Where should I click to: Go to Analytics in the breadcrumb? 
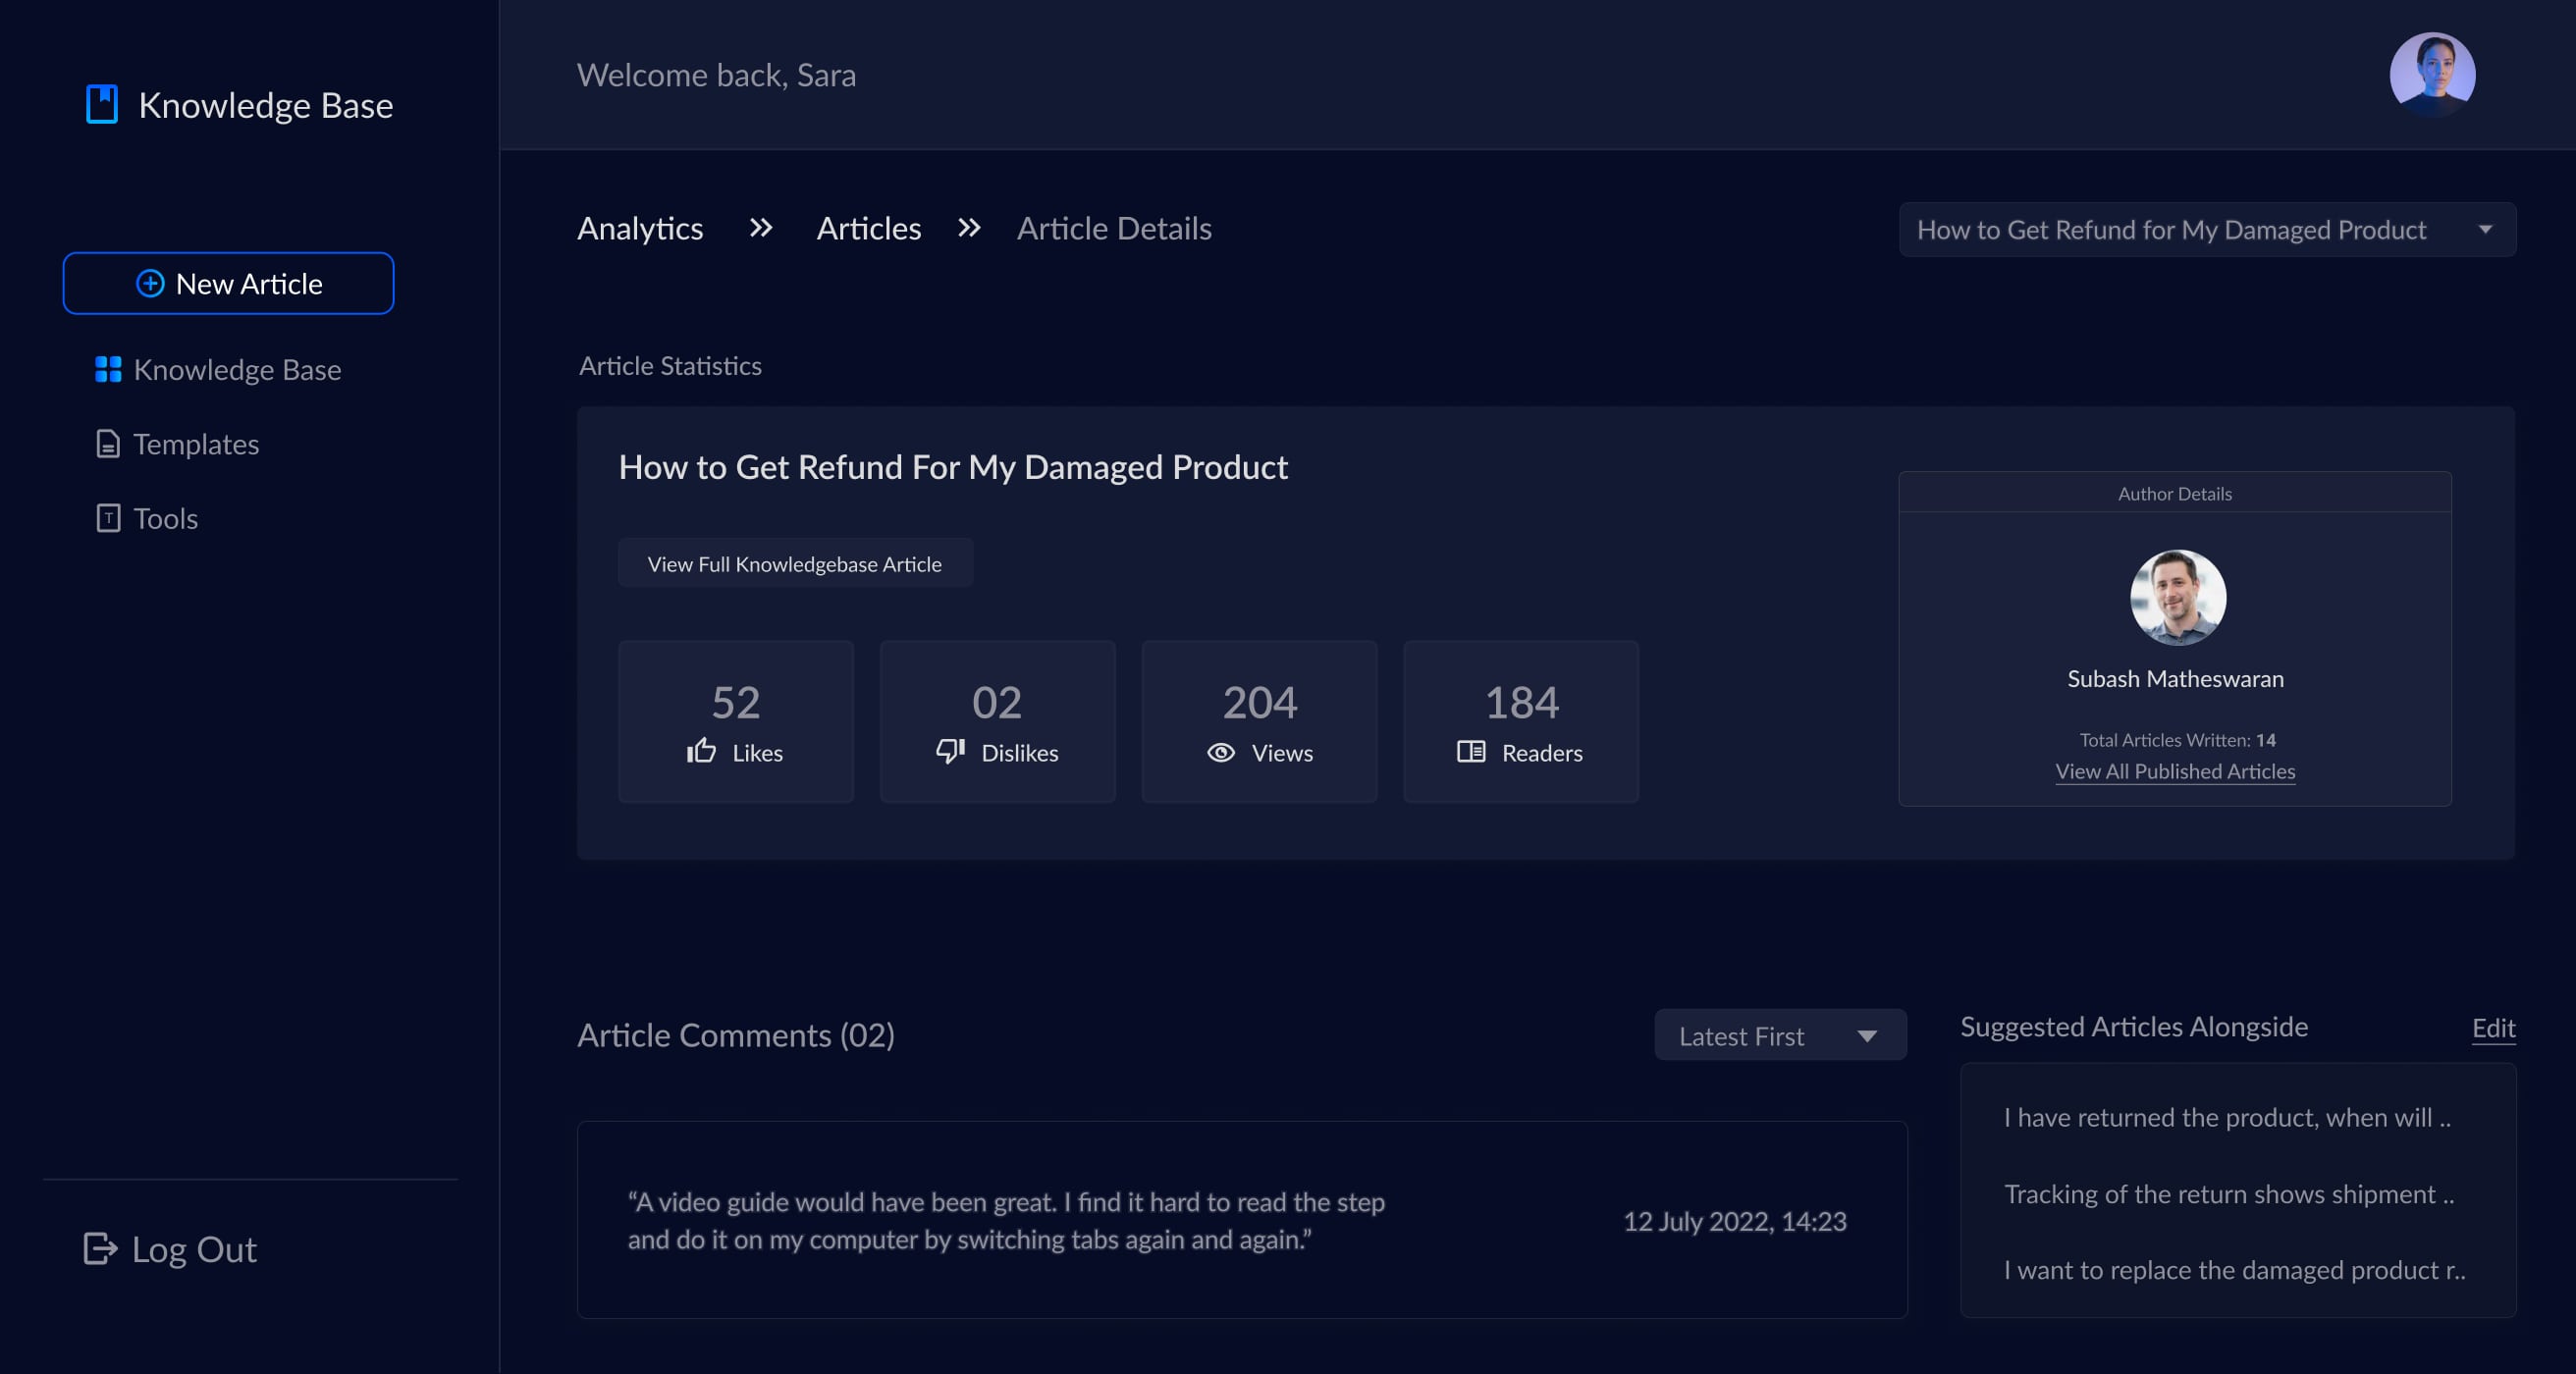point(640,229)
